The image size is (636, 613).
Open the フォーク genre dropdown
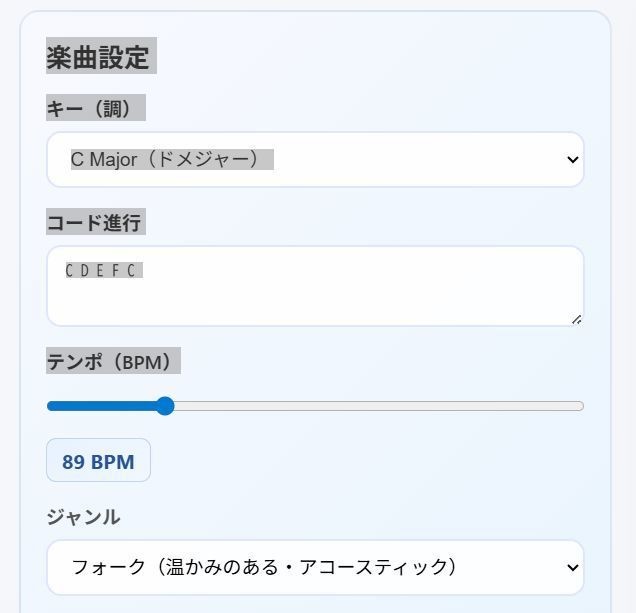tap(315, 568)
